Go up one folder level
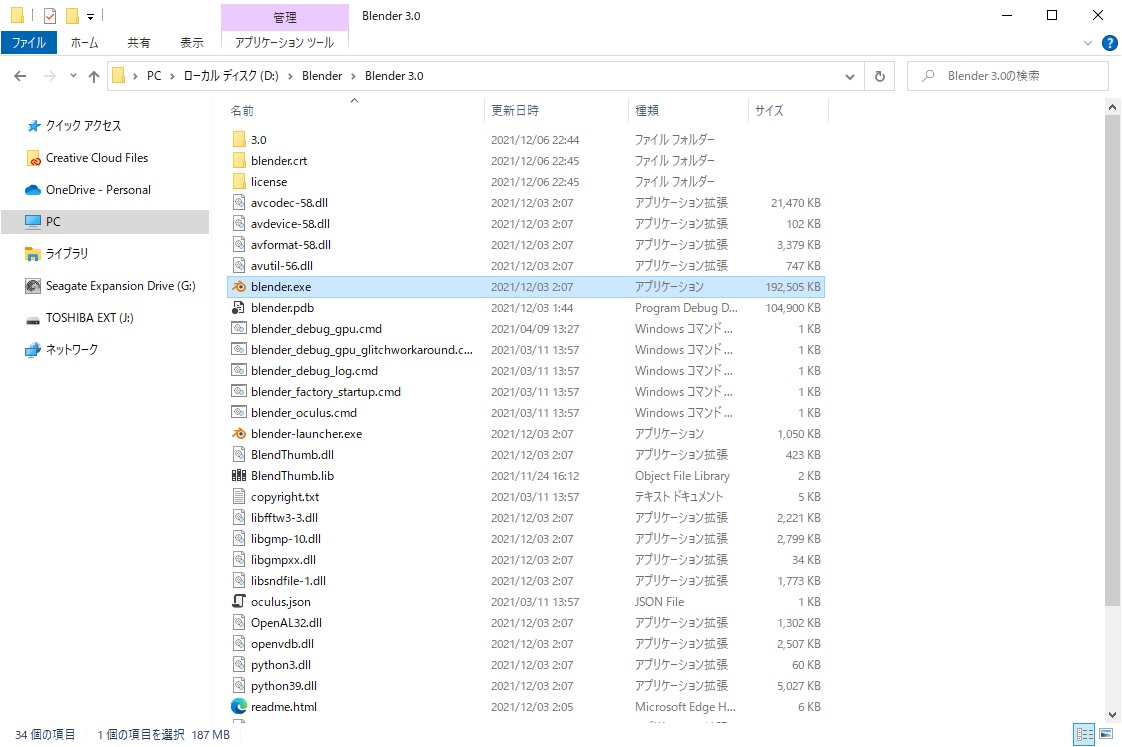 (x=94, y=76)
